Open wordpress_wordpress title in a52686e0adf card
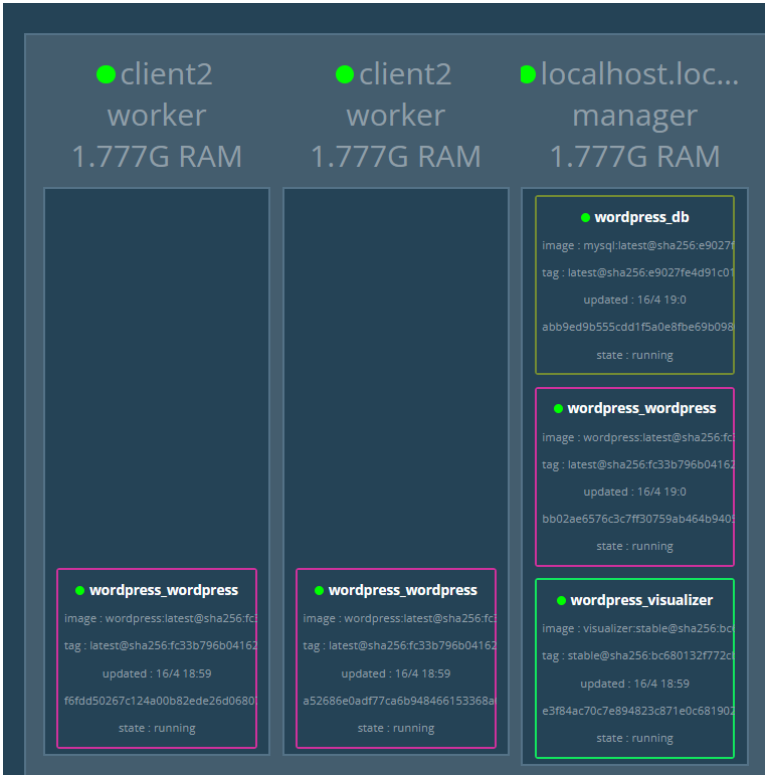 403,590
